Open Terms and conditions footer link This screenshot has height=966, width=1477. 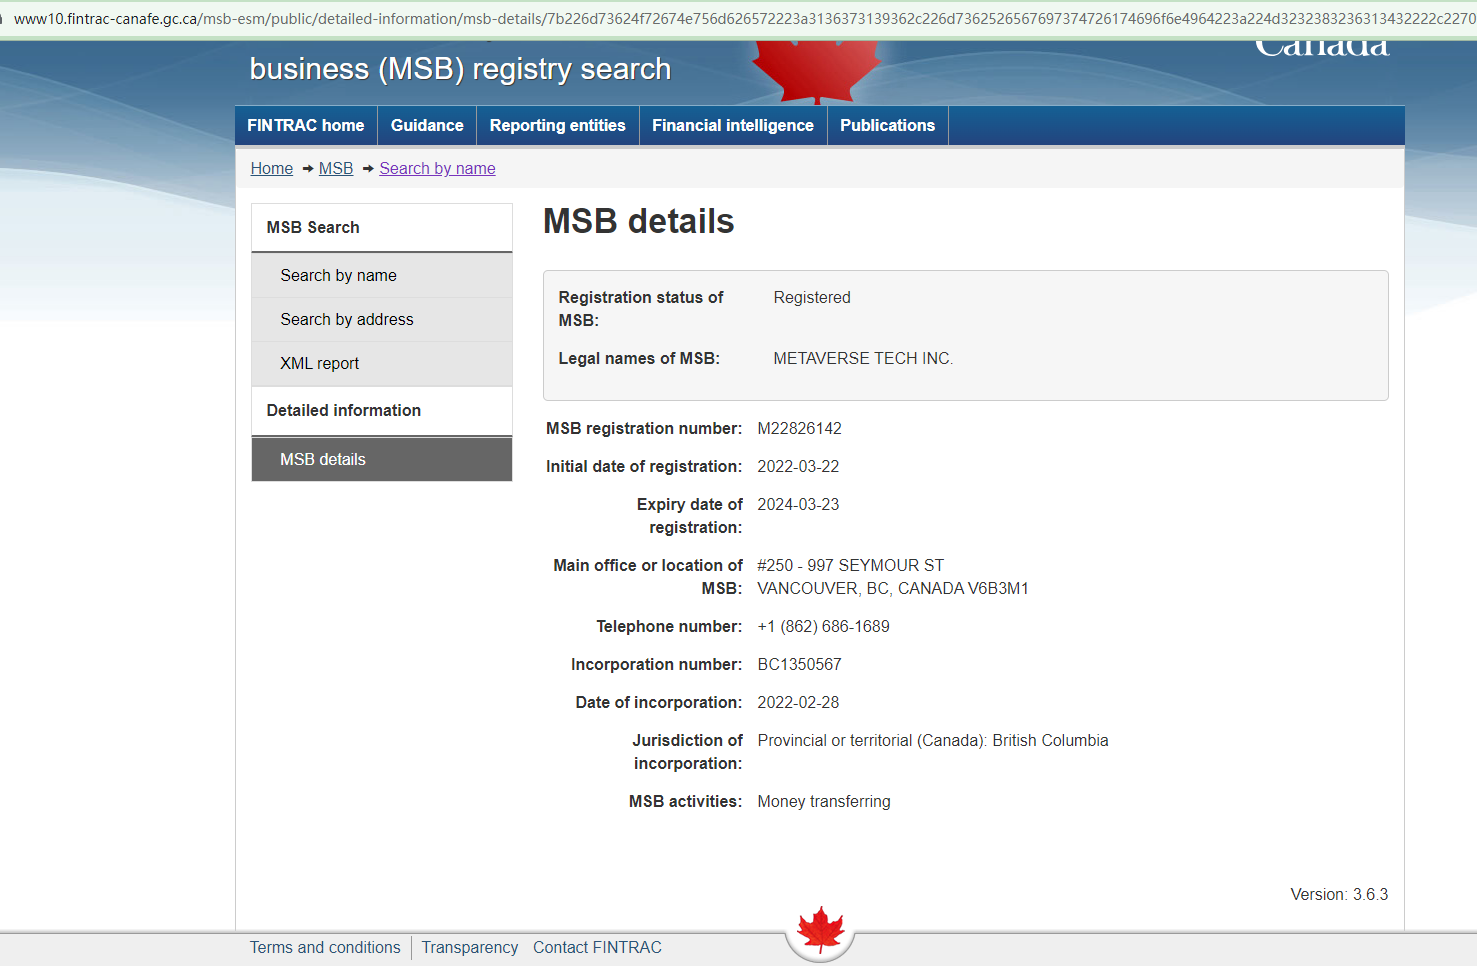pos(325,948)
